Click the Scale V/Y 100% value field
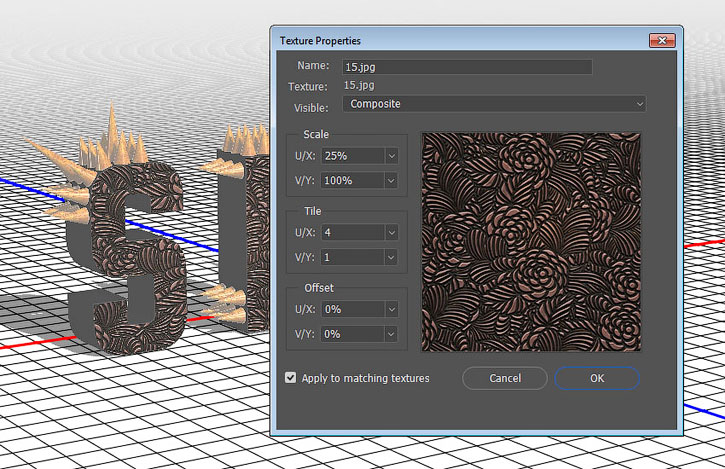This screenshot has width=725, height=469. (353, 180)
